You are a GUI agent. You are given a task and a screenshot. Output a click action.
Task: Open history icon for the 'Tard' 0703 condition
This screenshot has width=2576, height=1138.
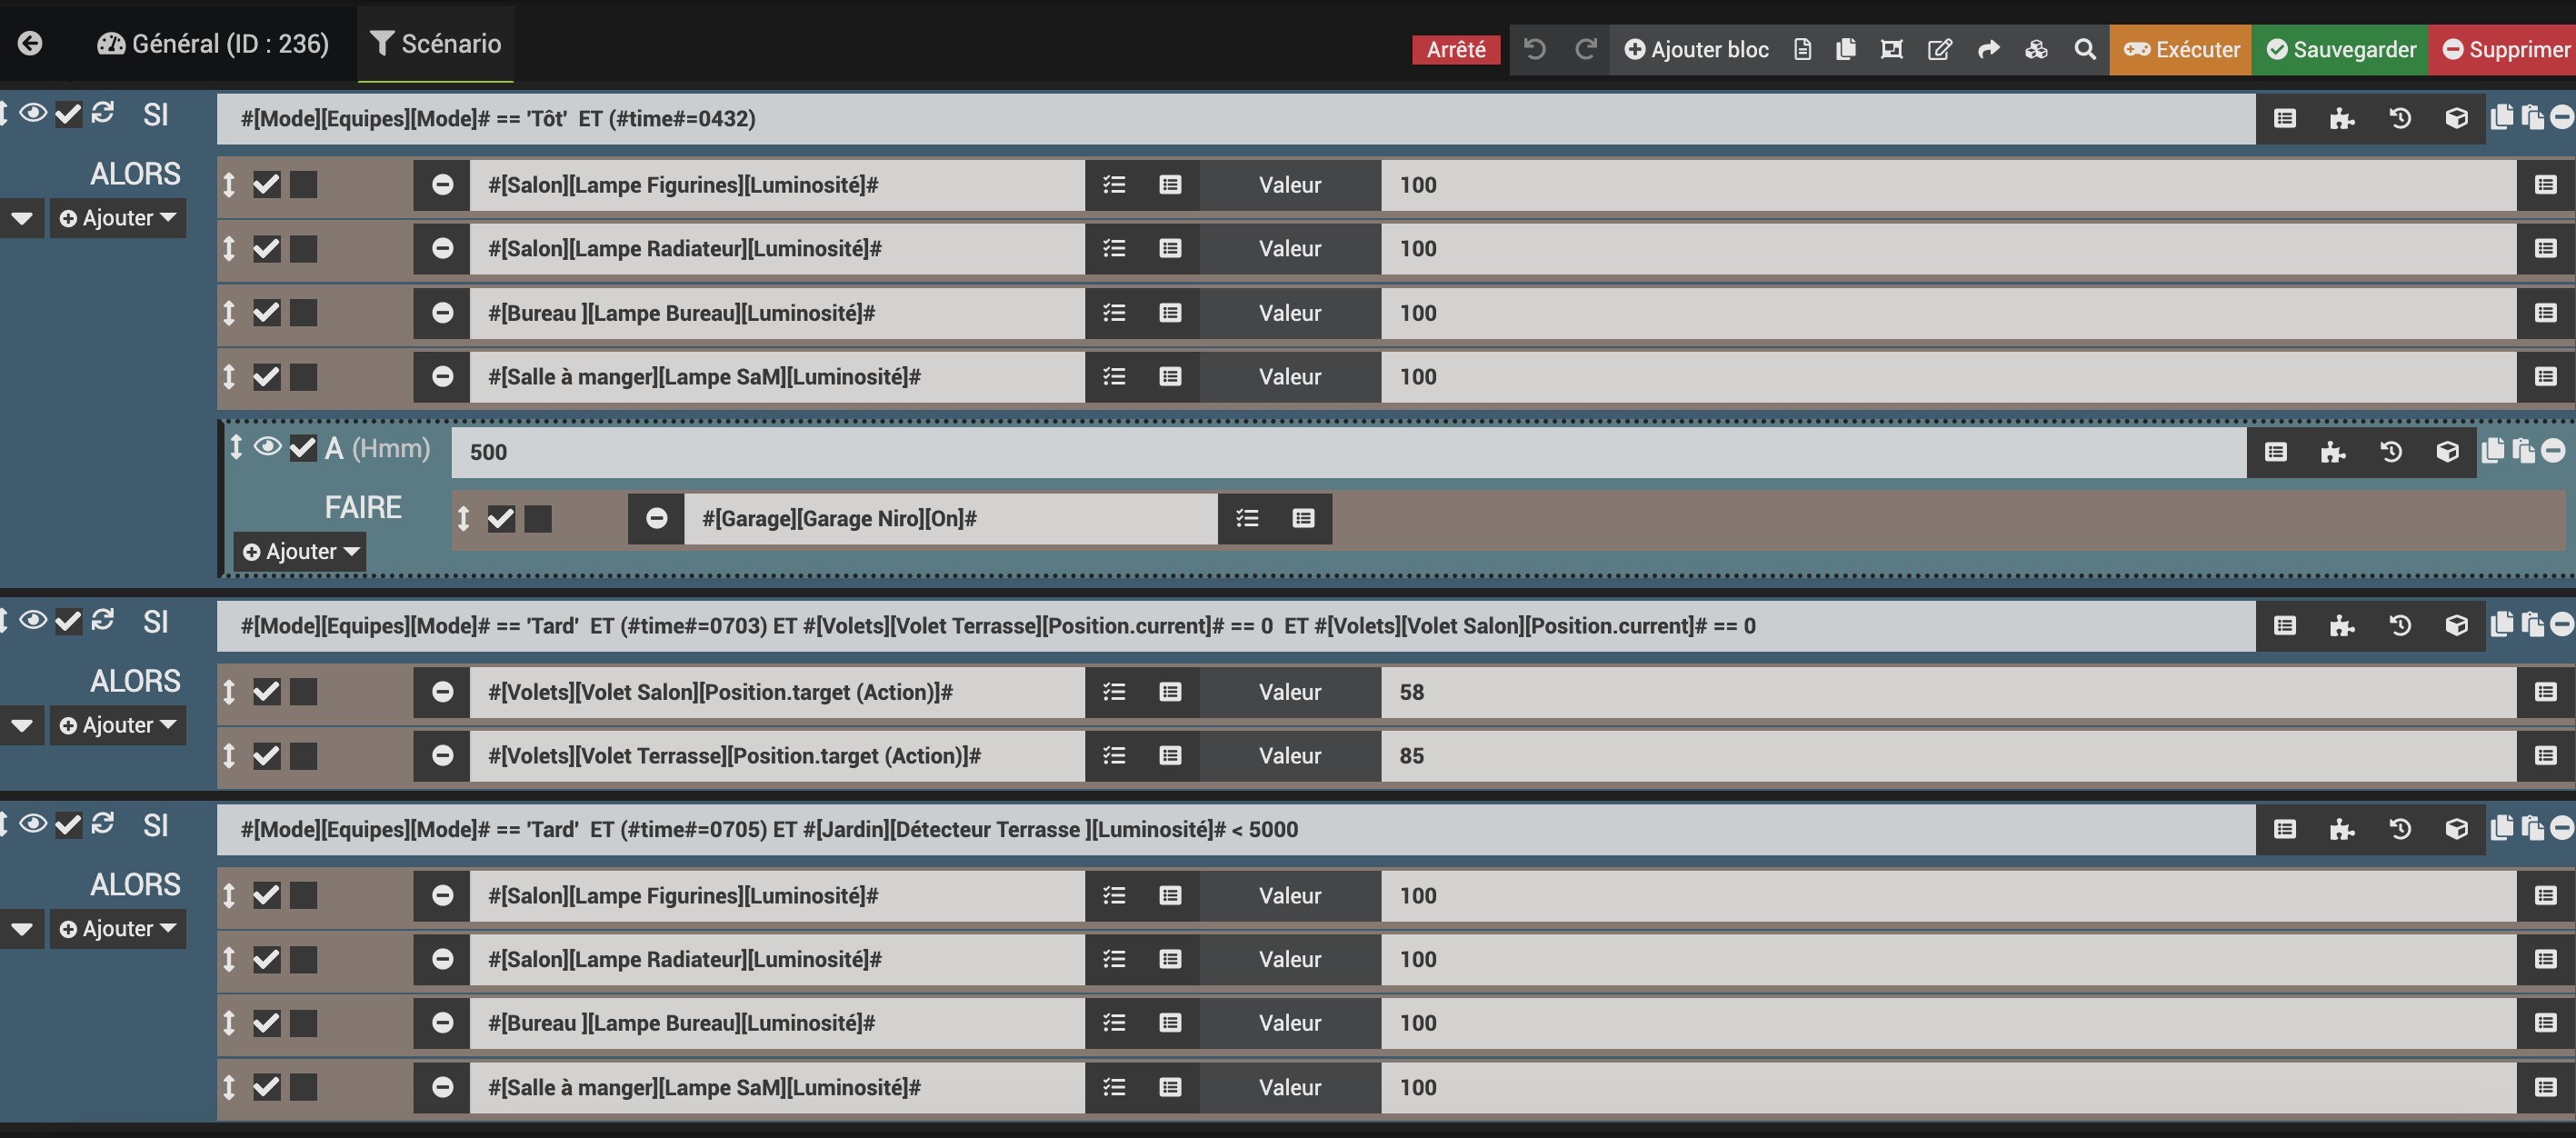point(2399,626)
